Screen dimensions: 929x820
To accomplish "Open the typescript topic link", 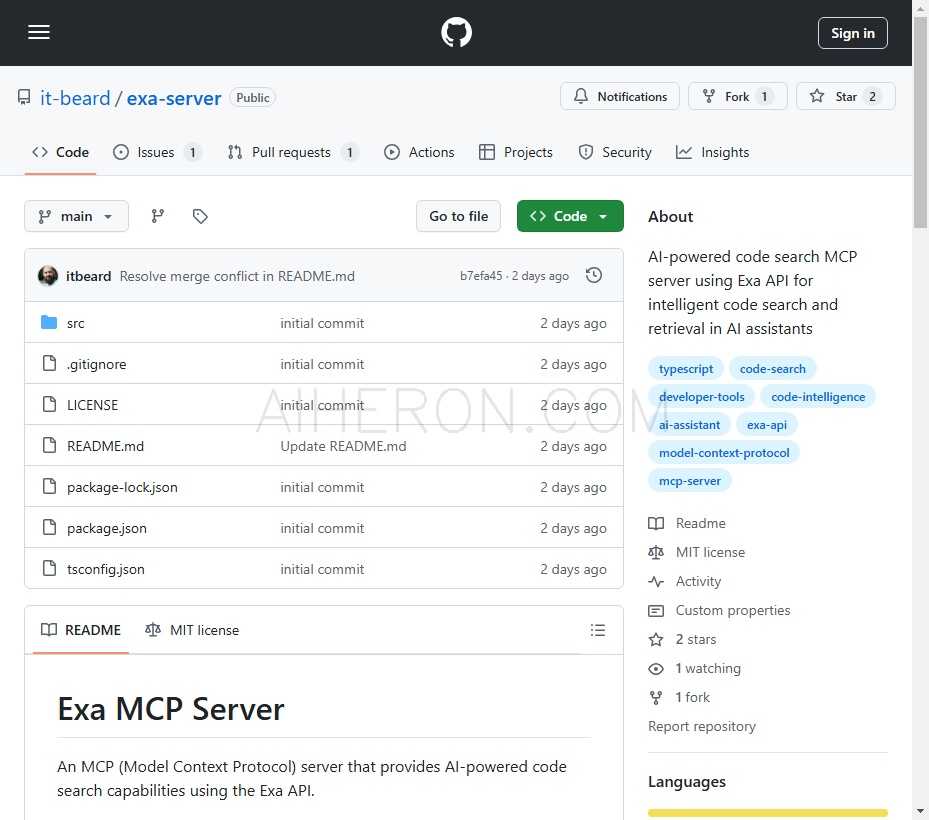I will (x=686, y=368).
